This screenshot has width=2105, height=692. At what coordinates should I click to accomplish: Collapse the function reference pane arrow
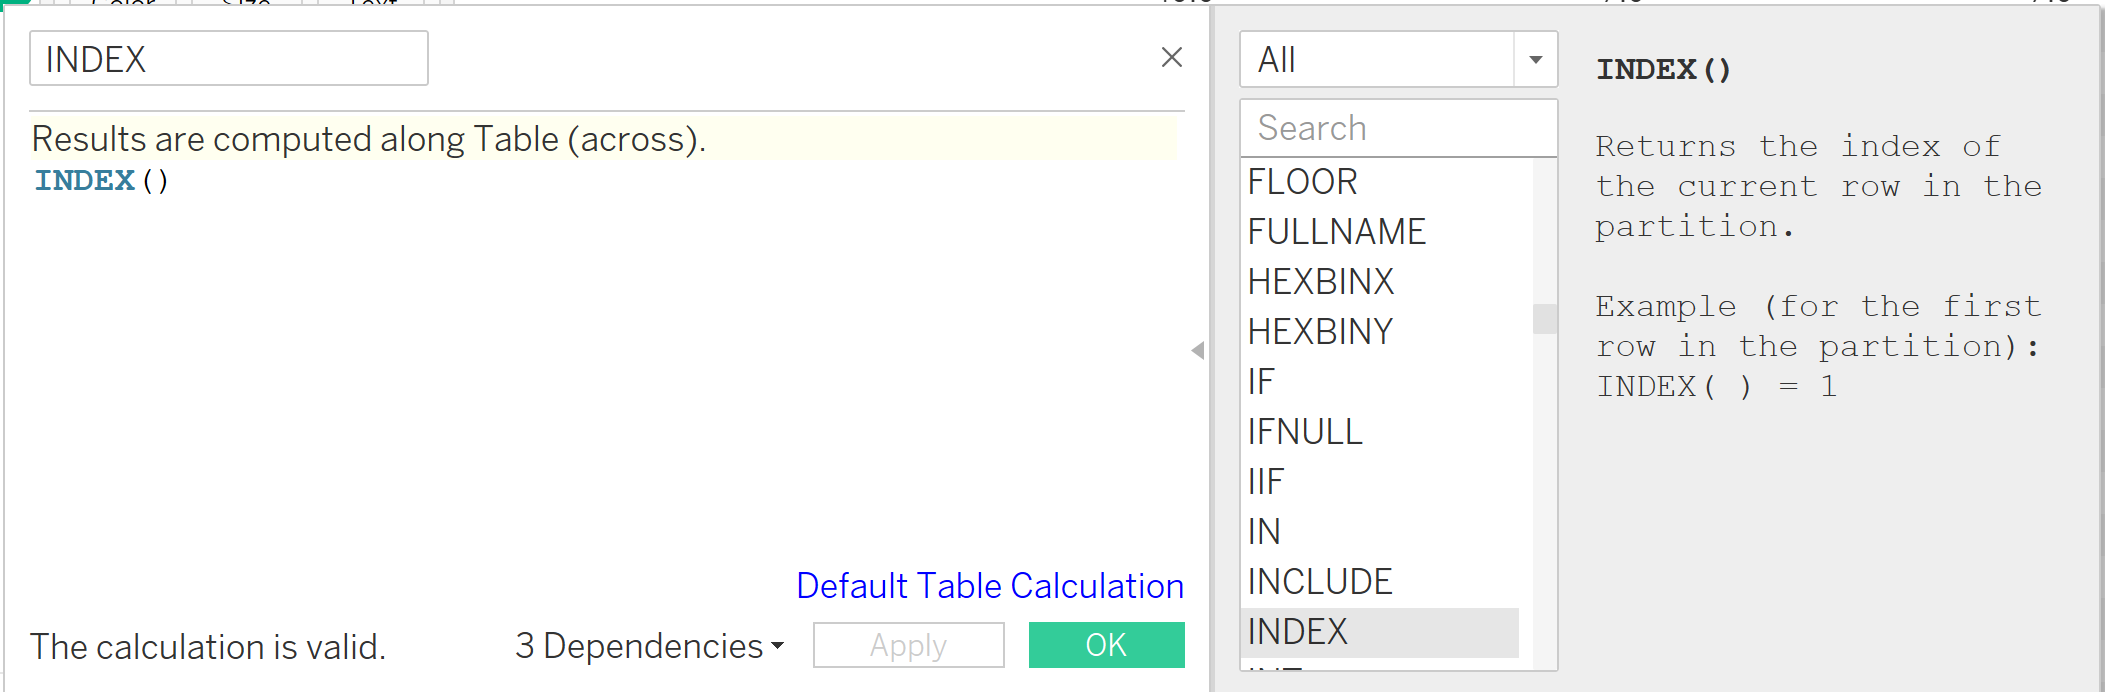click(x=1198, y=350)
